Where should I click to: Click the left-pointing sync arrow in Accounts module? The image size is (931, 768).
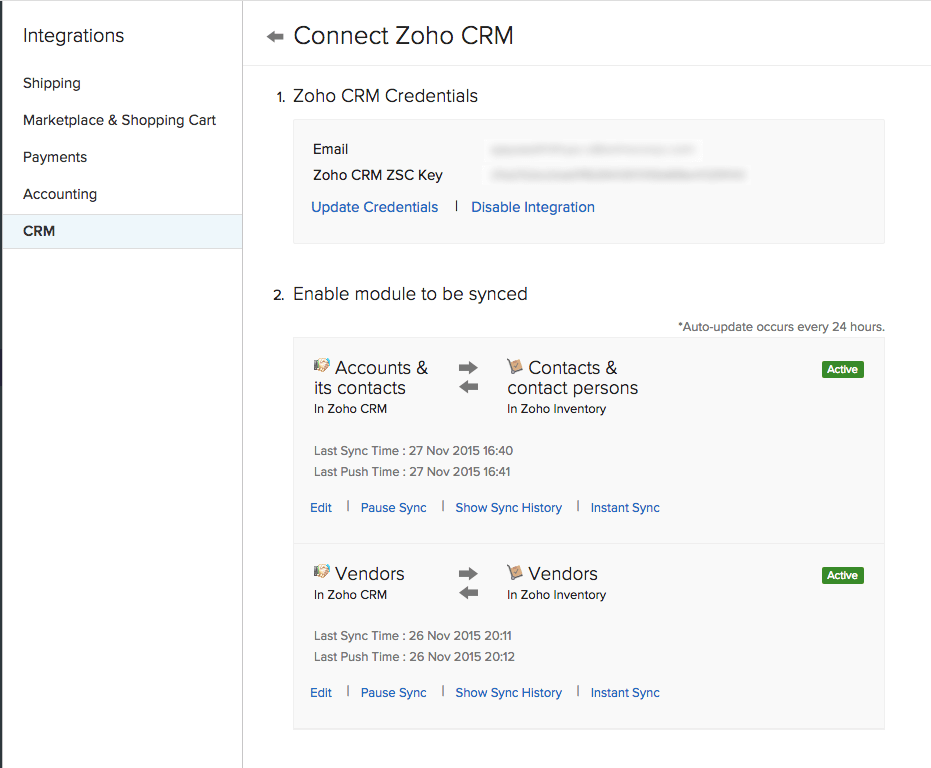pyautogui.click(x=468, y=387)
